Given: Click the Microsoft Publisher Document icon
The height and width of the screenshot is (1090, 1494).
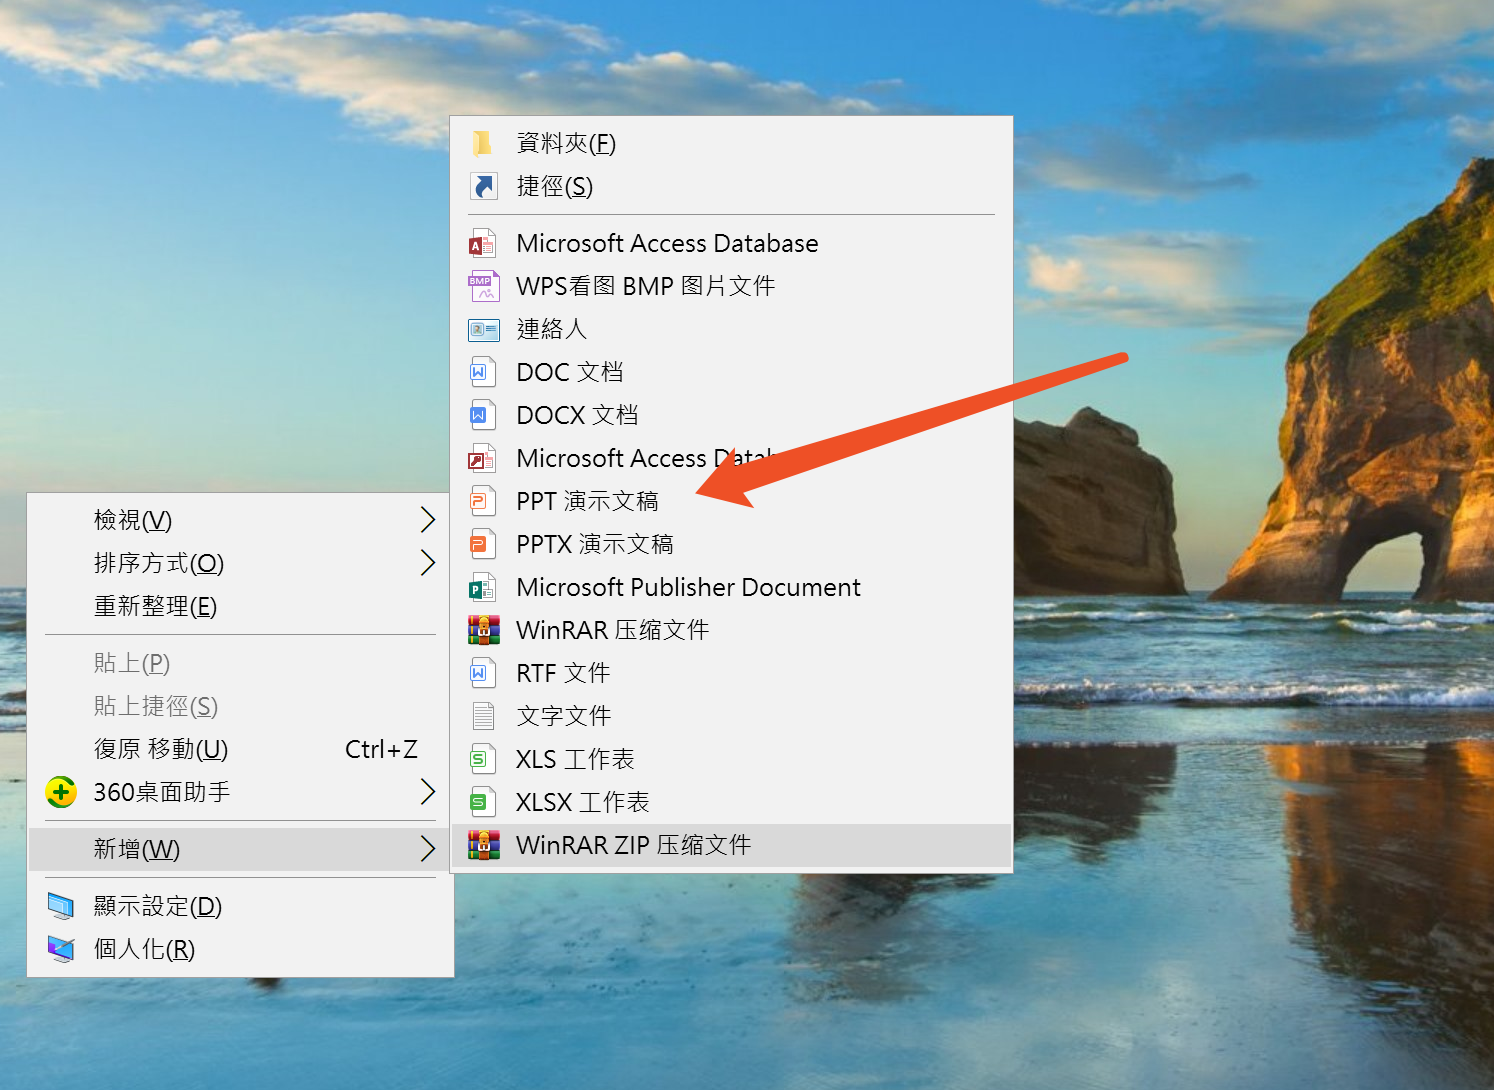Looking at the screenshot, I should (483, 588).
